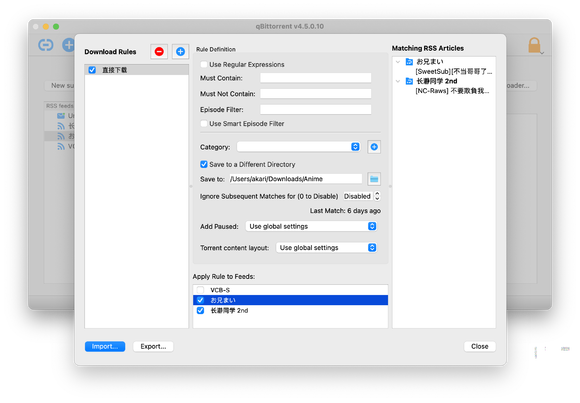Add new category with plus icon
This screenshot has width=580, height=403.
pyautogui.click(x=374, y=147)
